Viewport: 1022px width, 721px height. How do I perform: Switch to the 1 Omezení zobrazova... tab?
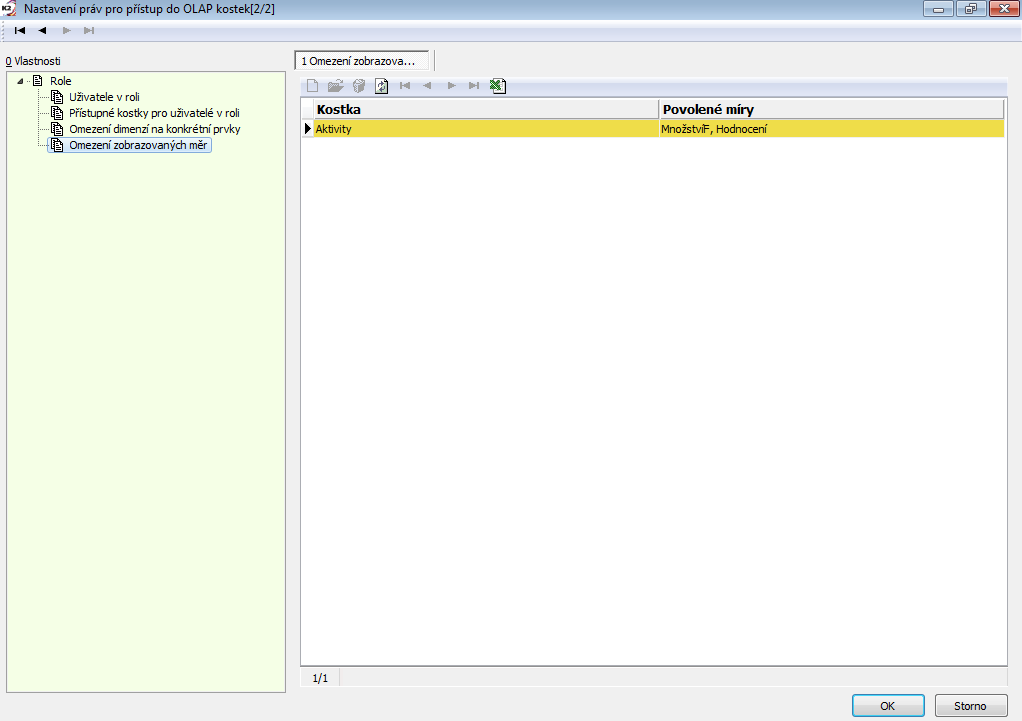coord(362,61)
